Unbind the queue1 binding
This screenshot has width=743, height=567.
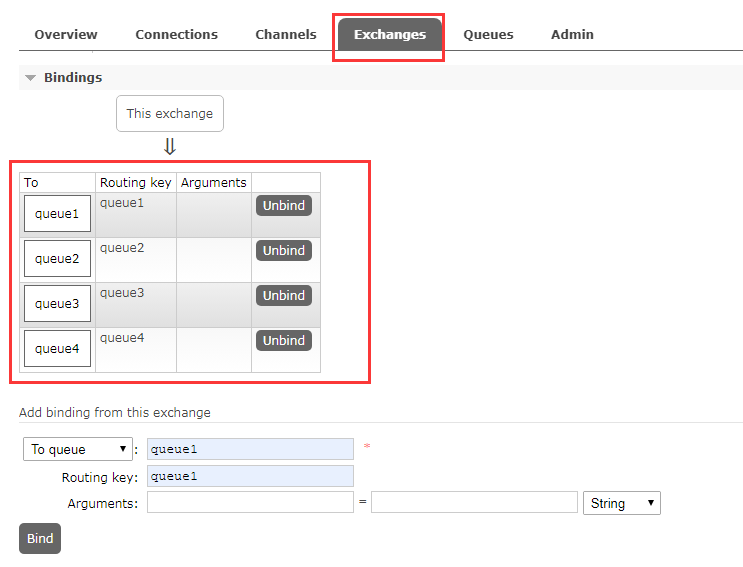pyautogui.click(x=284, y=206)
